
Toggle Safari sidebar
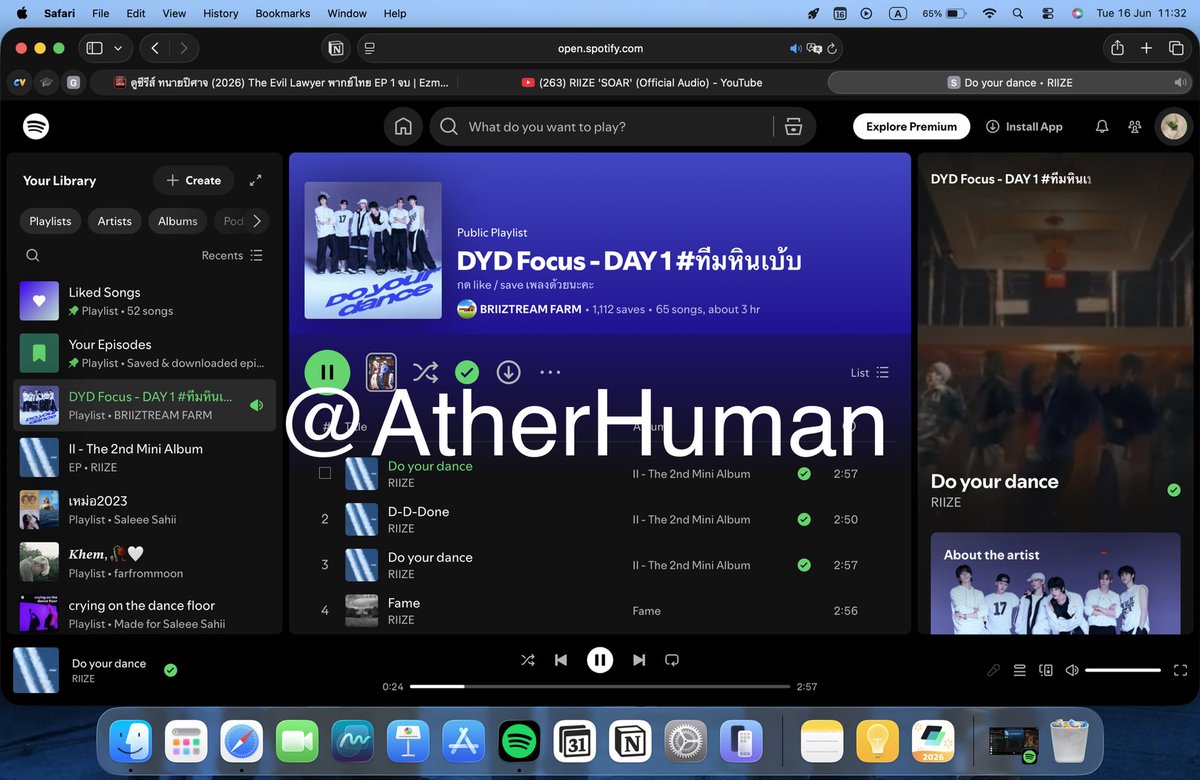[x=95, y=48]
